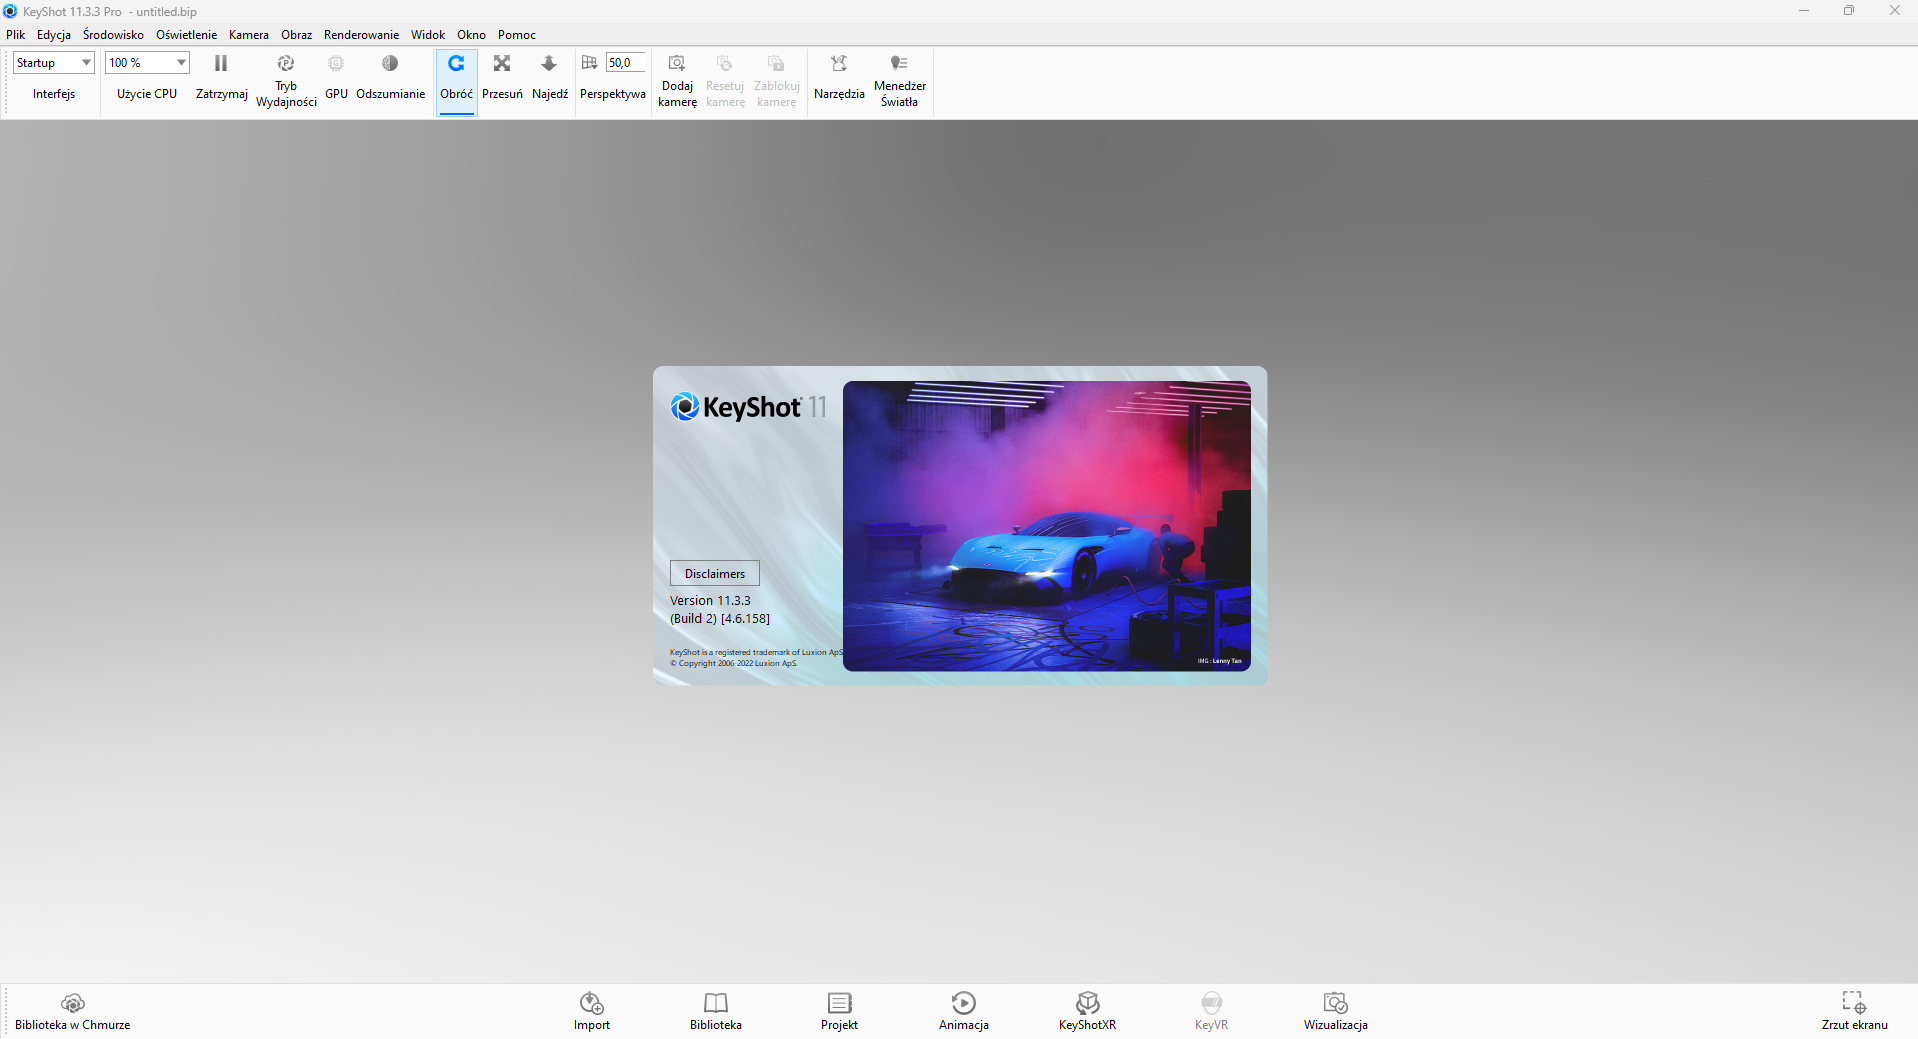
Task: Click the KeyShot app icon in title bar
Action: point(10,11)
